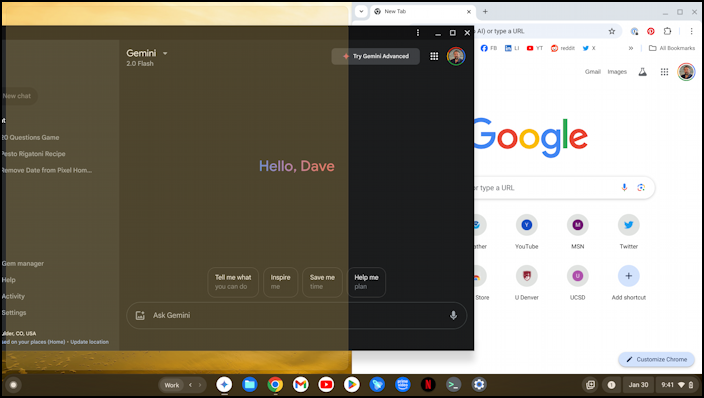Open Google Play Store shelf icon
Screen dimensions: 704x398
(352, 385)
